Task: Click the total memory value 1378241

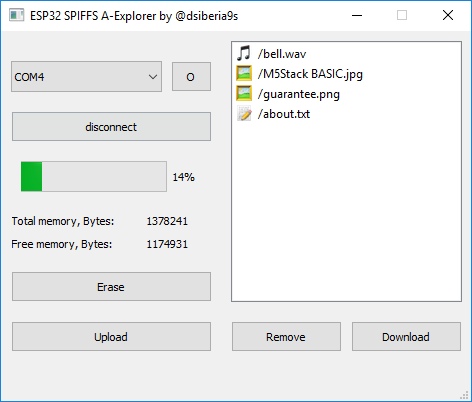Action: pos(167,221)
